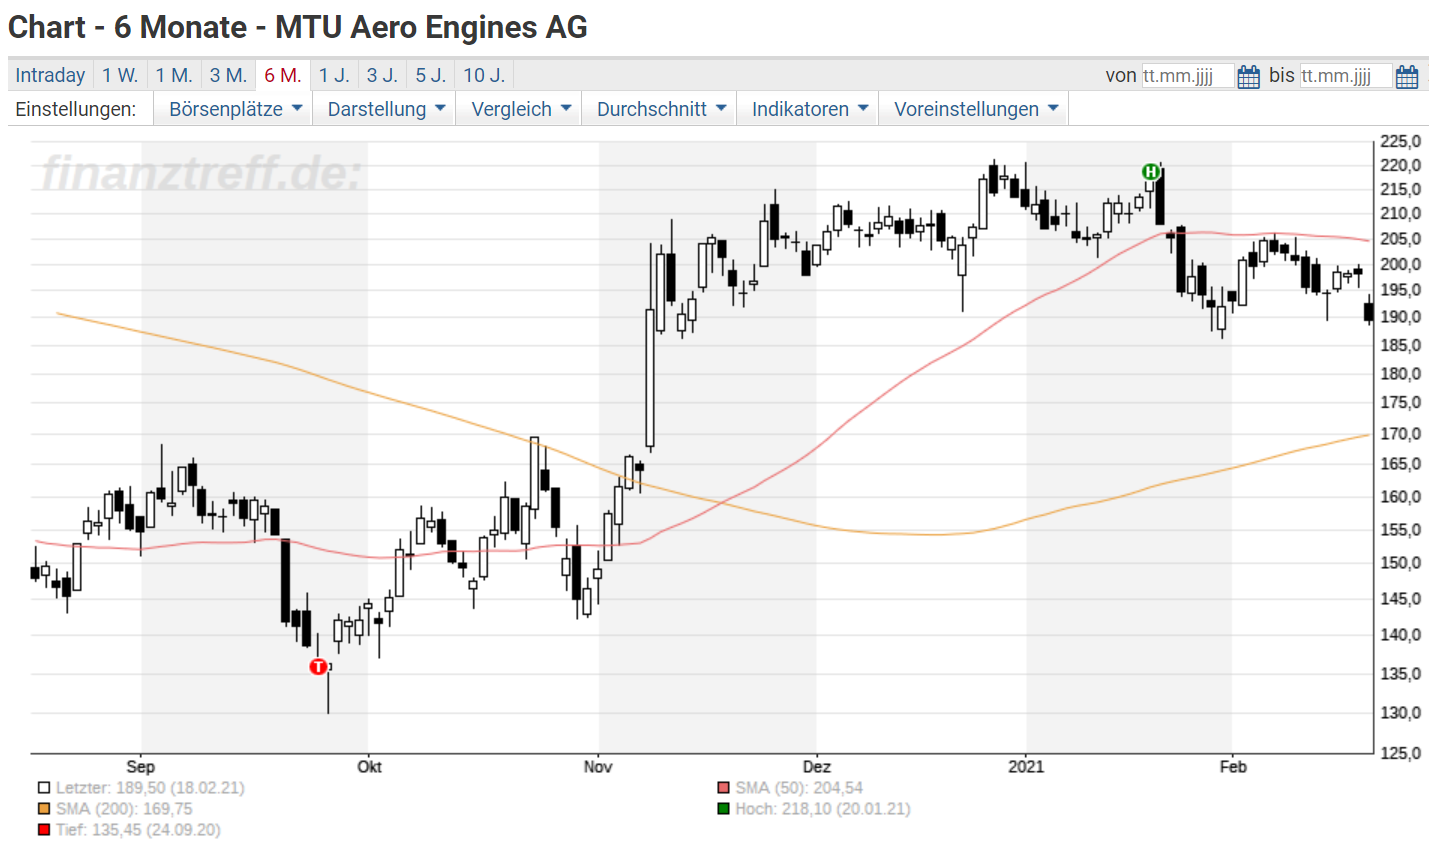Screen dimensions: 1429x853
Task: Click the 'Einstellungen:' label
Action: (x=76, y=109)
